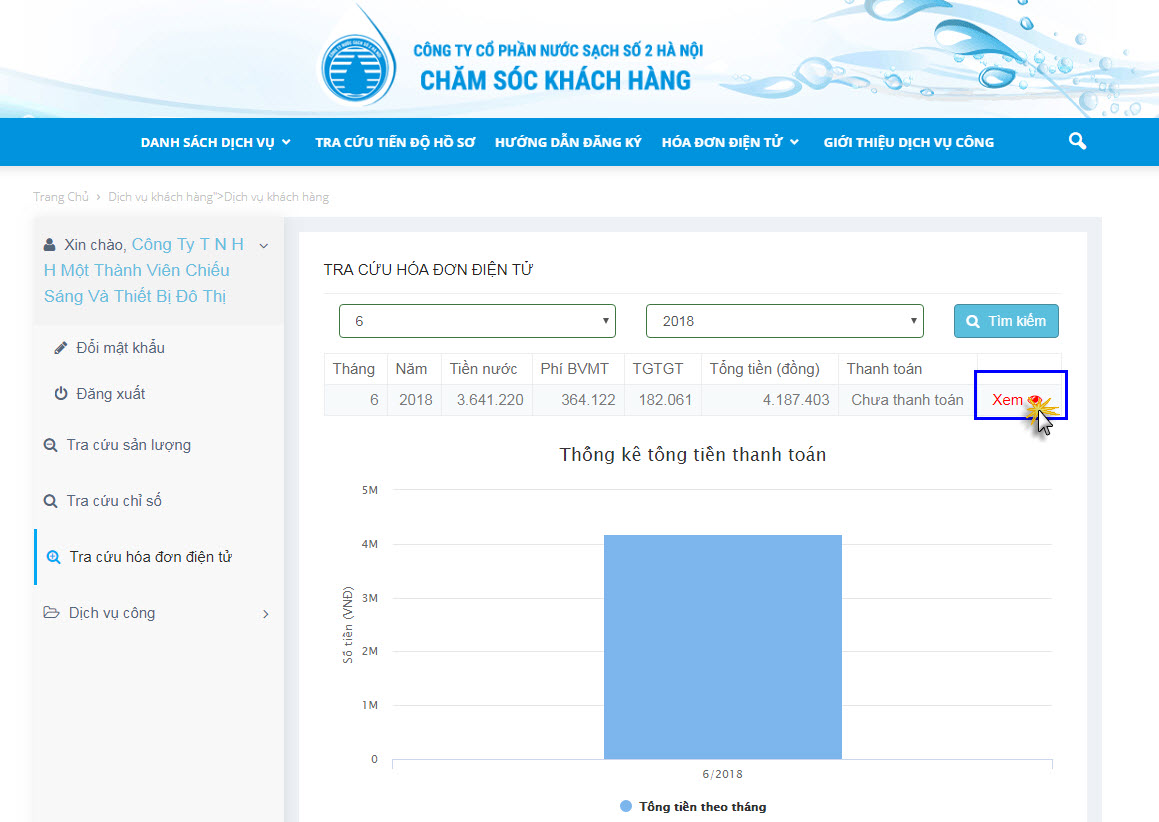Open the month dropdown showing 6
Image resolution: width=1159 pixels, height=822 pixels.
pyautogui.click(x=477, y=320)
